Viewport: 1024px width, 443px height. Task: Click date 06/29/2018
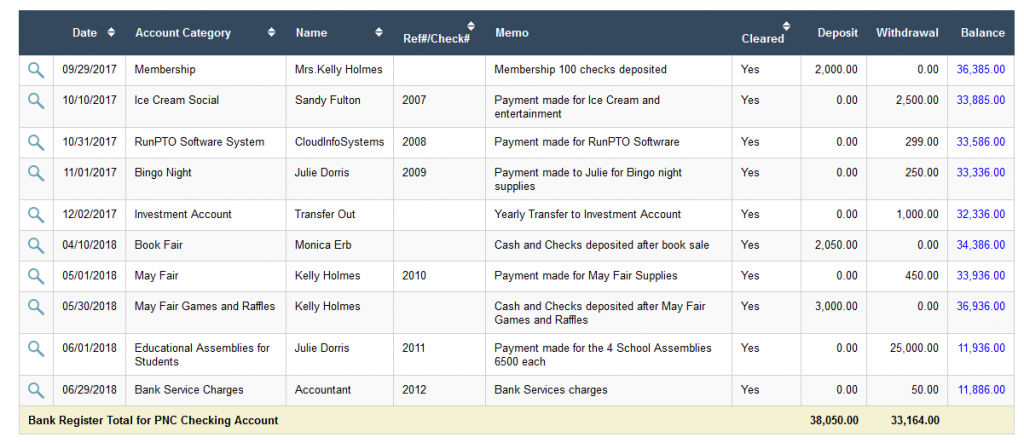pyautogui.click(x=89, y=390)
